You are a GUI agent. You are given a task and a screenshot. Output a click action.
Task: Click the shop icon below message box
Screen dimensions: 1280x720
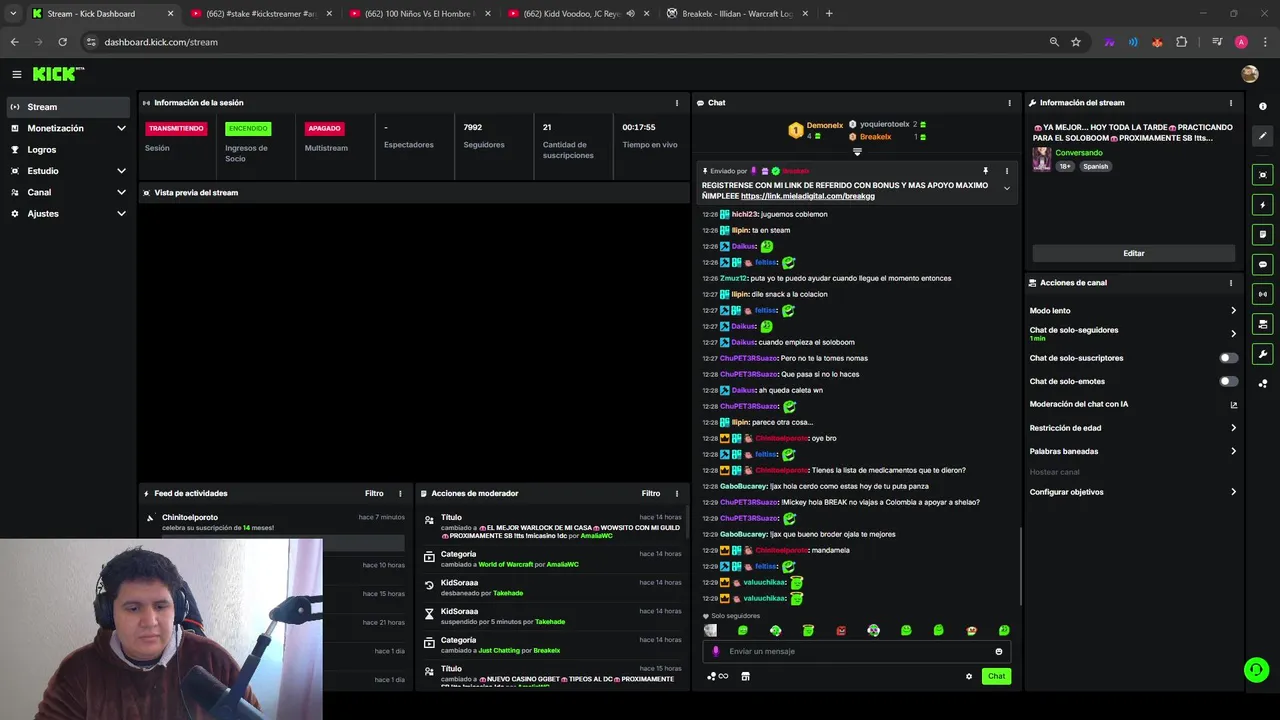[x=745, y=676]
